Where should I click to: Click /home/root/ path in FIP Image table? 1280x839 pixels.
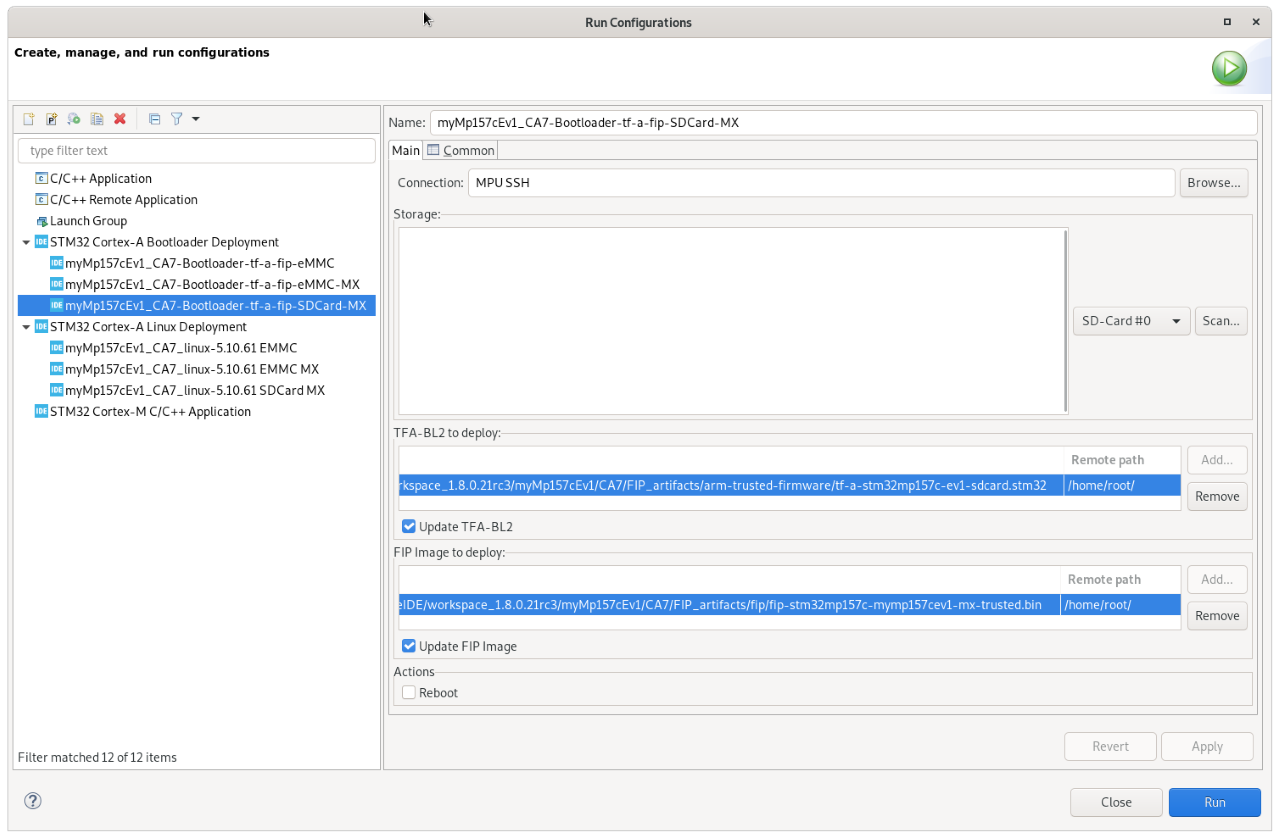point(1097,605)
